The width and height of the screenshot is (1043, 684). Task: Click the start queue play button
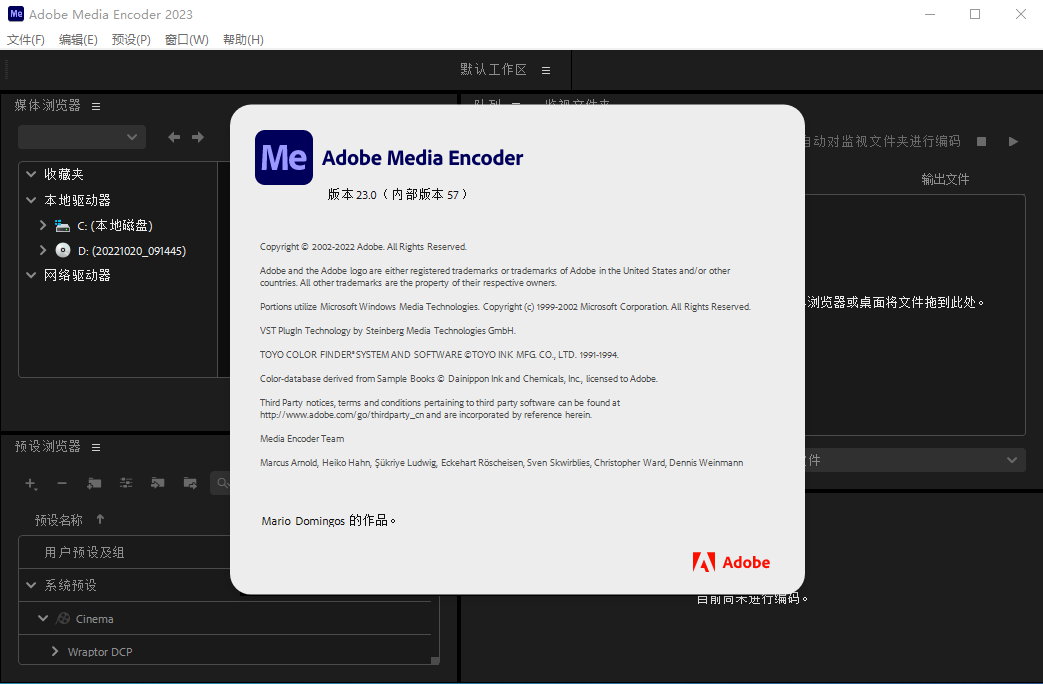point(1013,142)
